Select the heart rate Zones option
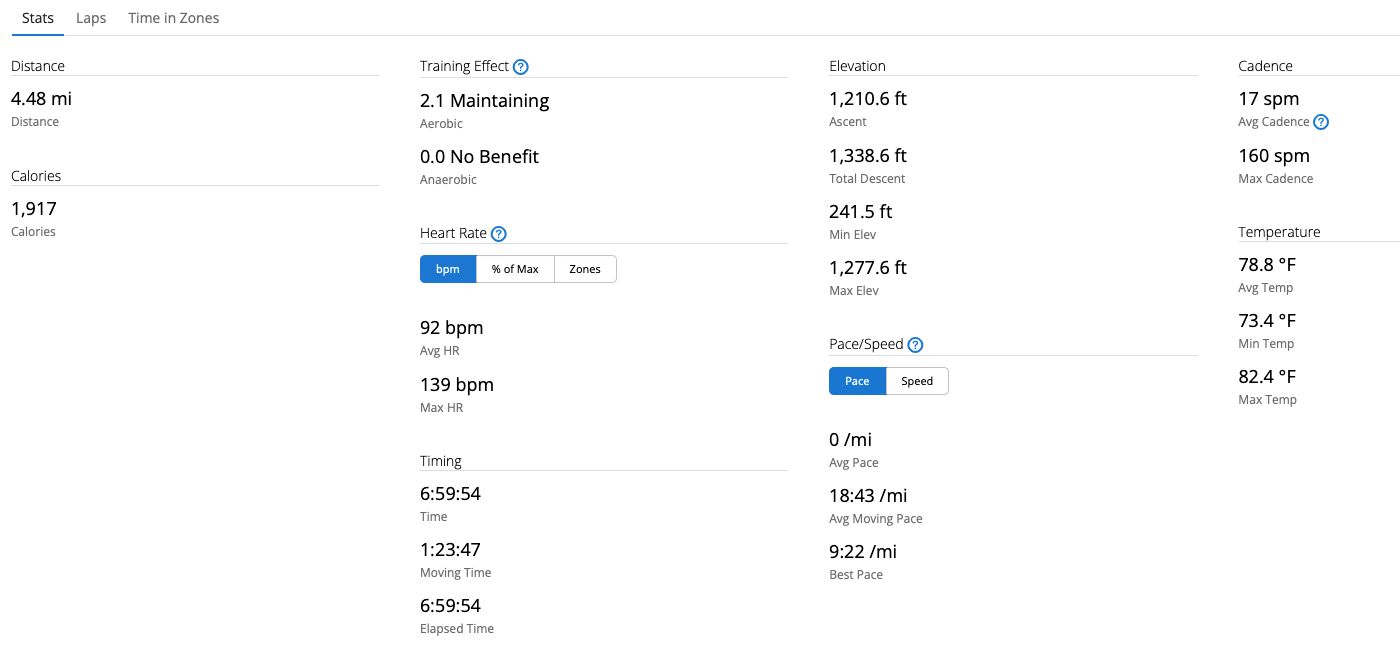The image size is (1400, 668). (585, 269)
